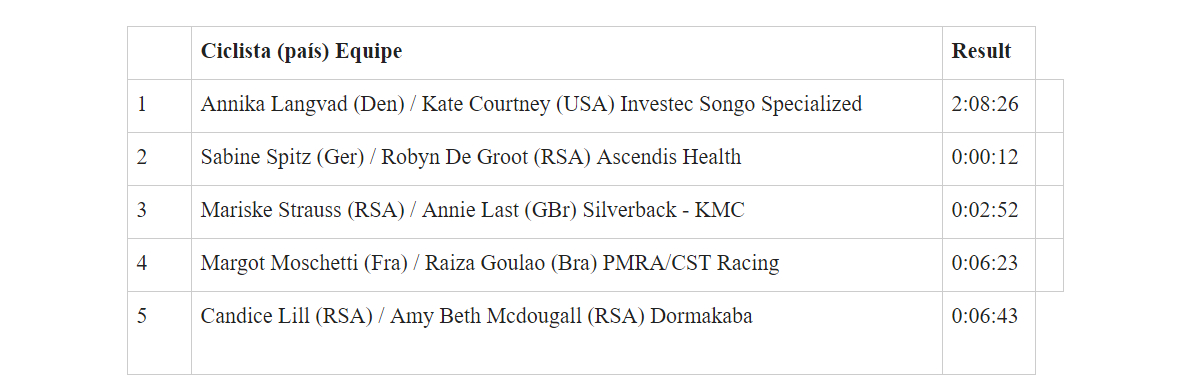This screenshot has width=1178, height=390.
Task: Click position number 5 cell
Action: pos(159,333)
